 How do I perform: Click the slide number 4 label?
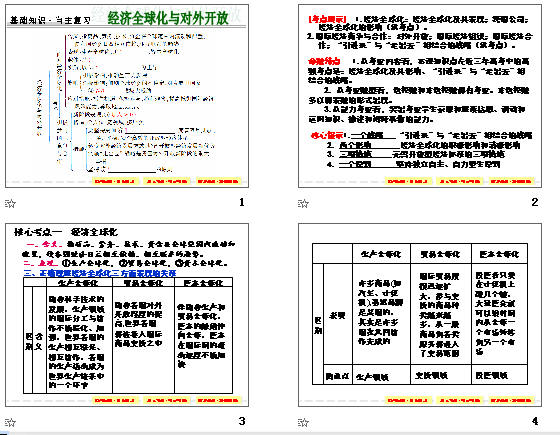click(535, 421)
